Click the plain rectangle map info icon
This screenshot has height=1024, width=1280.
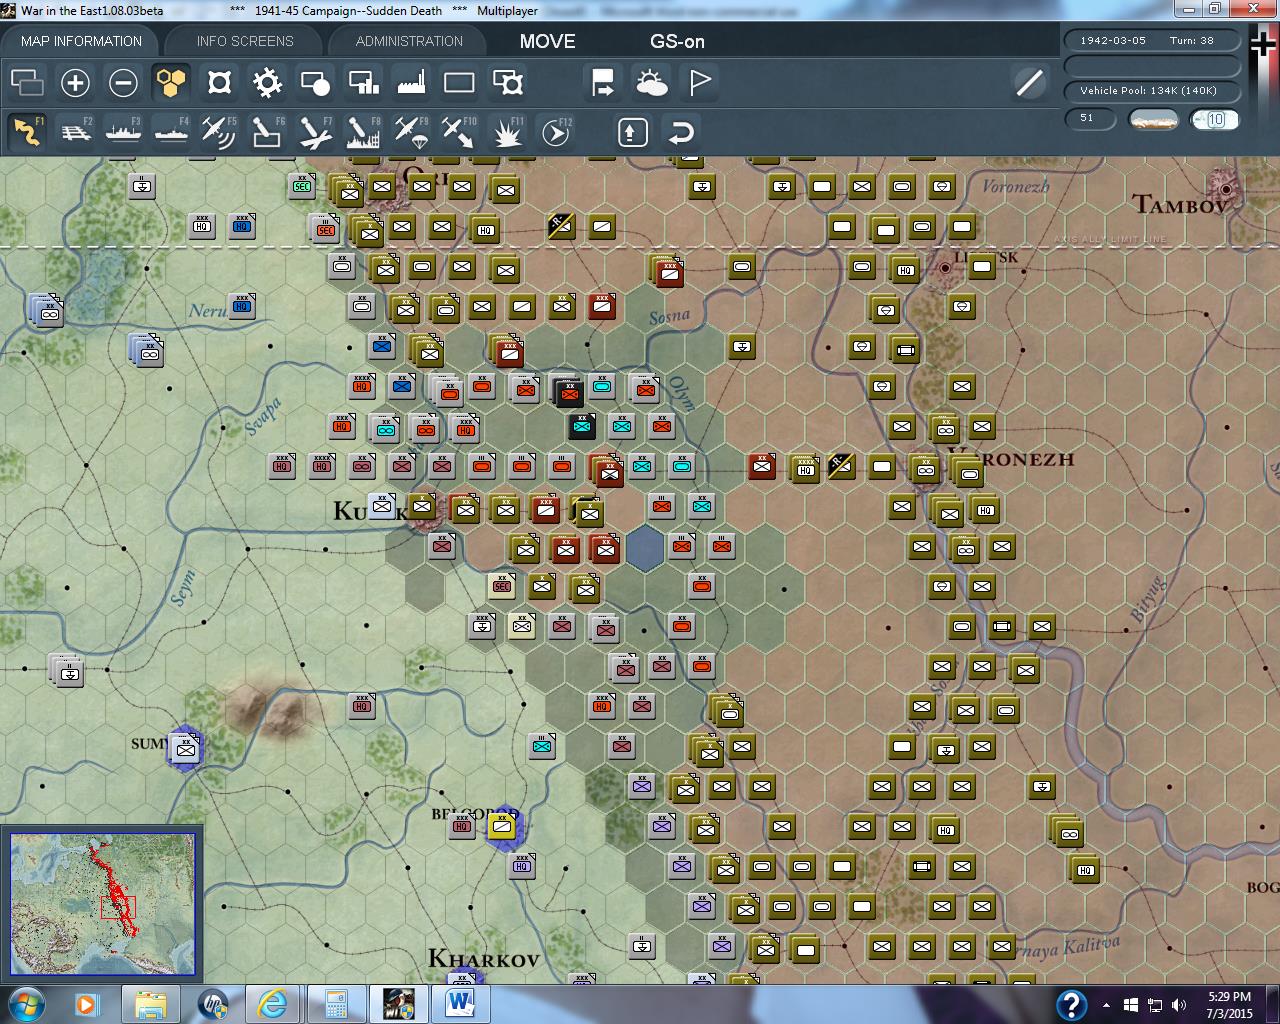[x=459, y=83]
